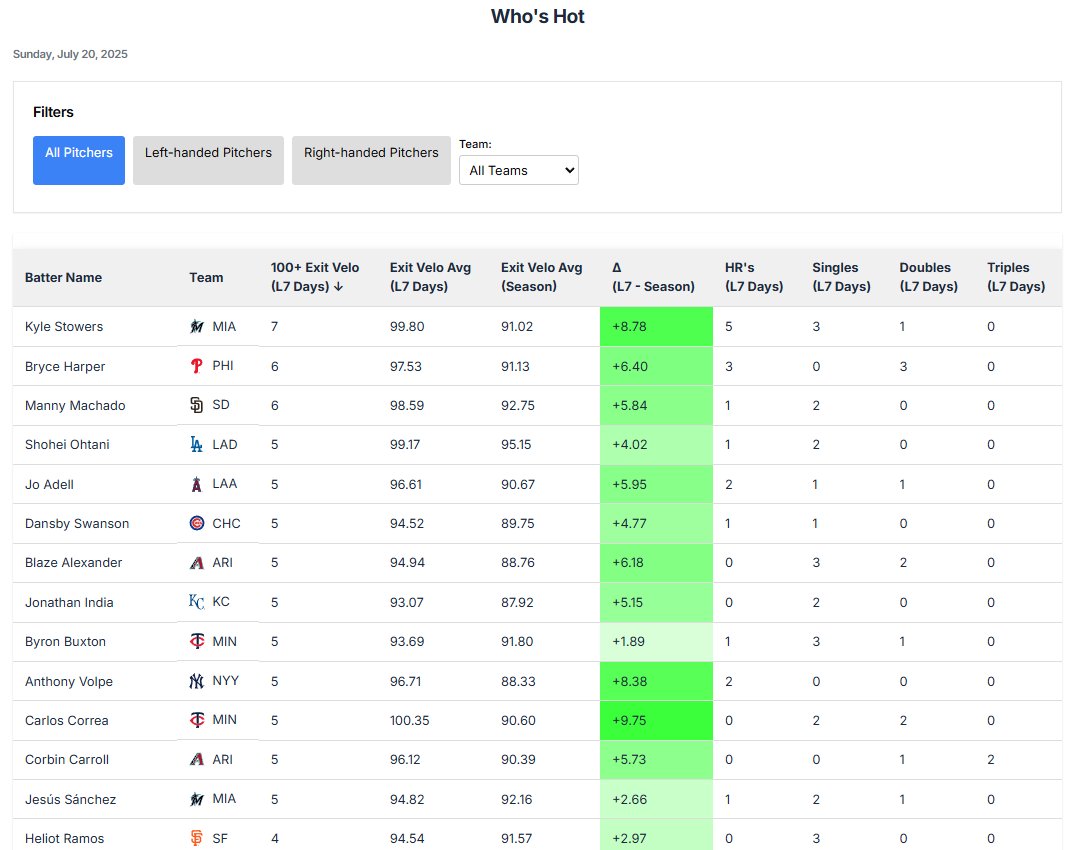
Task: Click the Phillies logo beside PHI
Action: [x=196, y=366]
